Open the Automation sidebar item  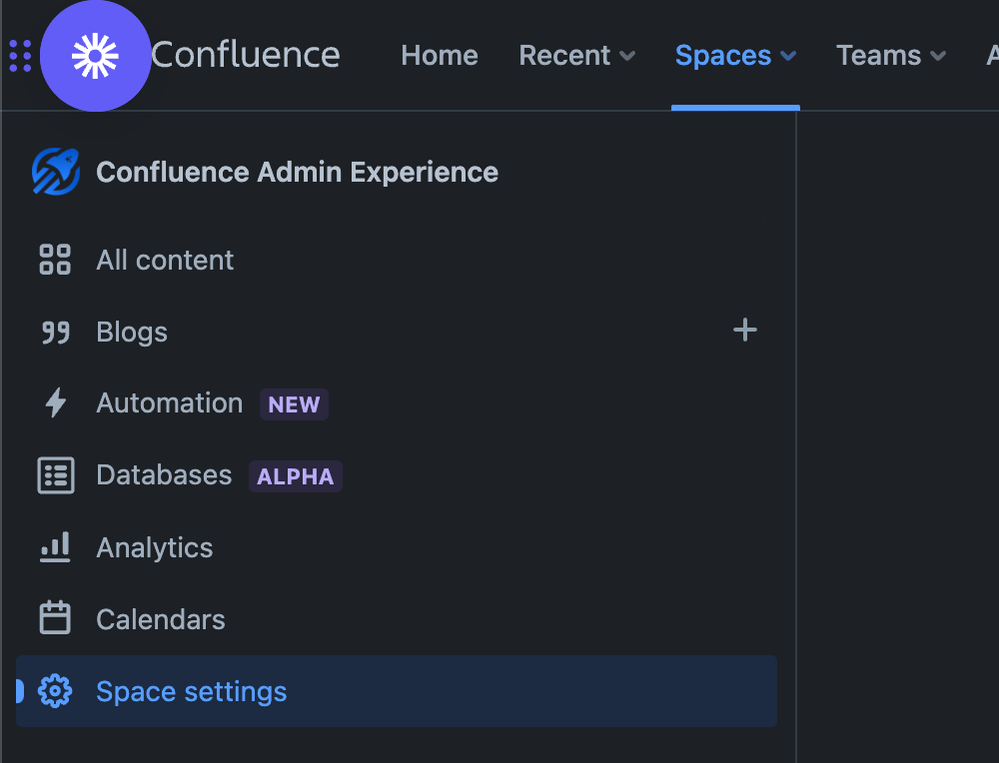(x=170, y=403)
